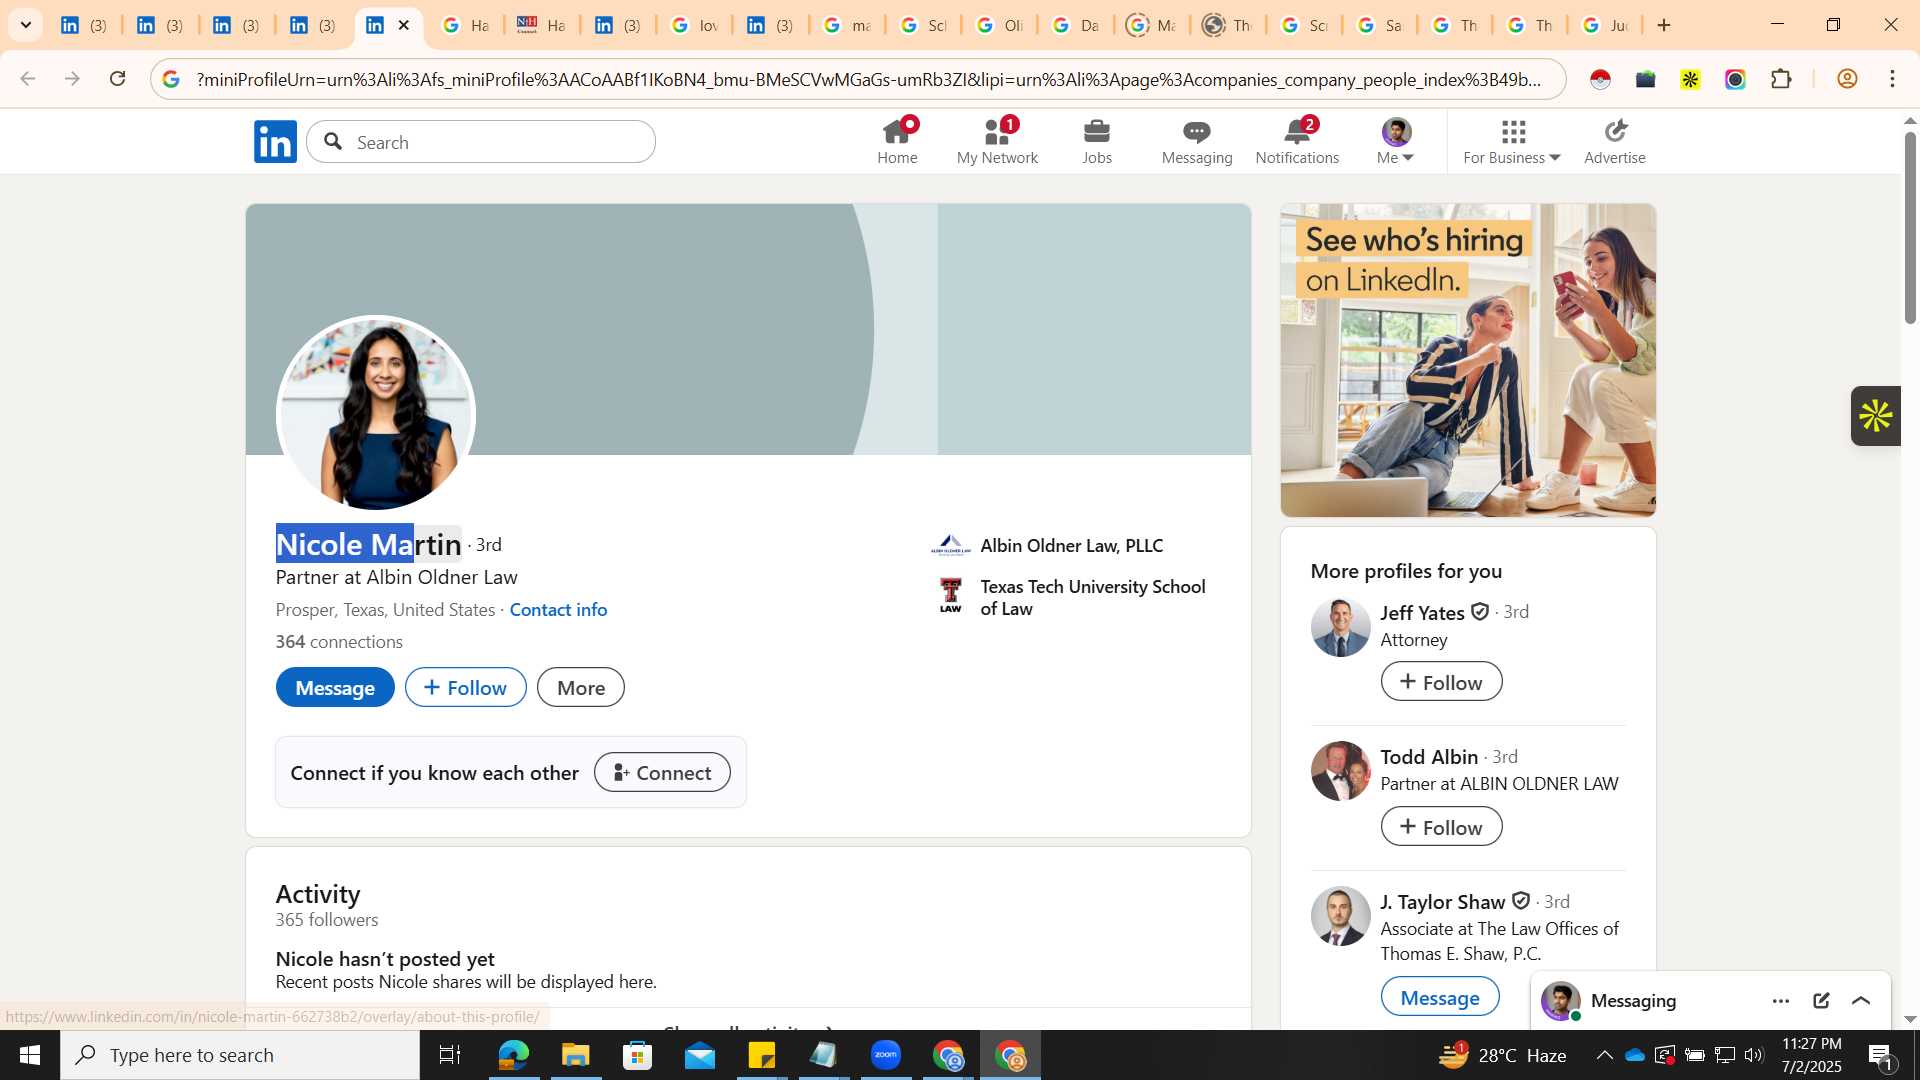Click the taskbar search box
Screen dimensions: 1920x1080
click(240, 1055)
